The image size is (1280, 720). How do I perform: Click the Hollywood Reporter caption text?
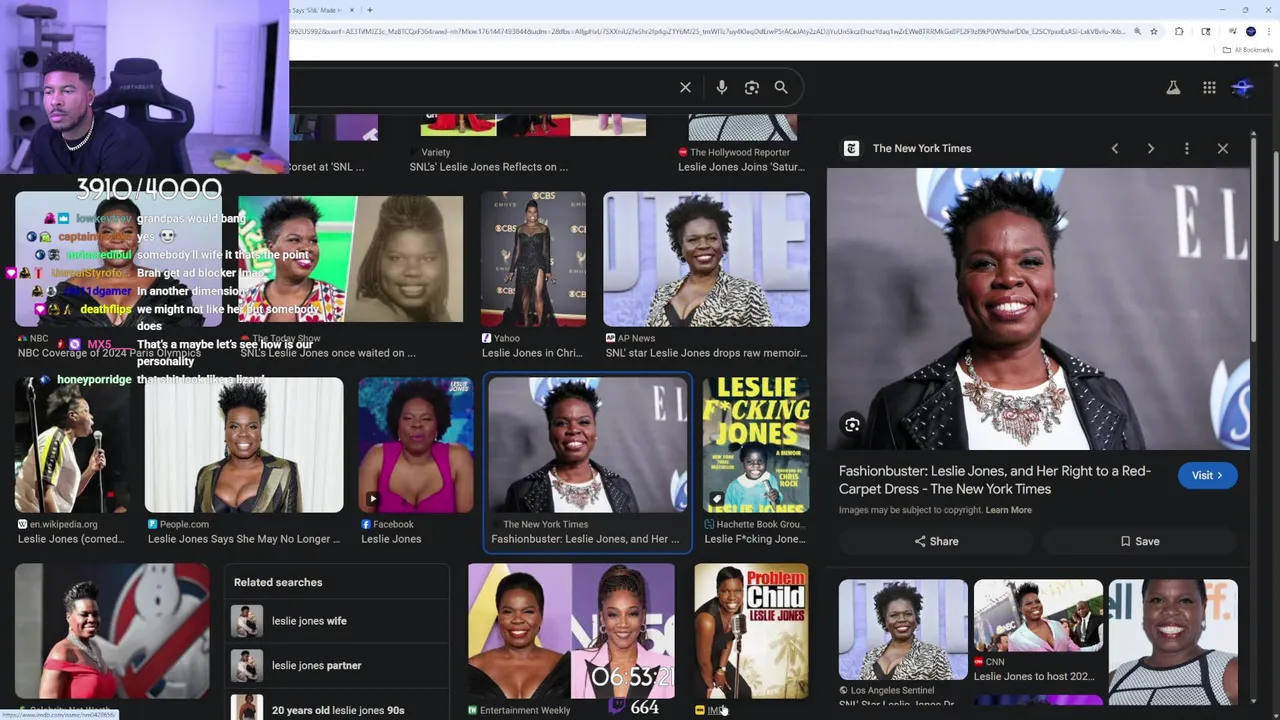point(741,167)
